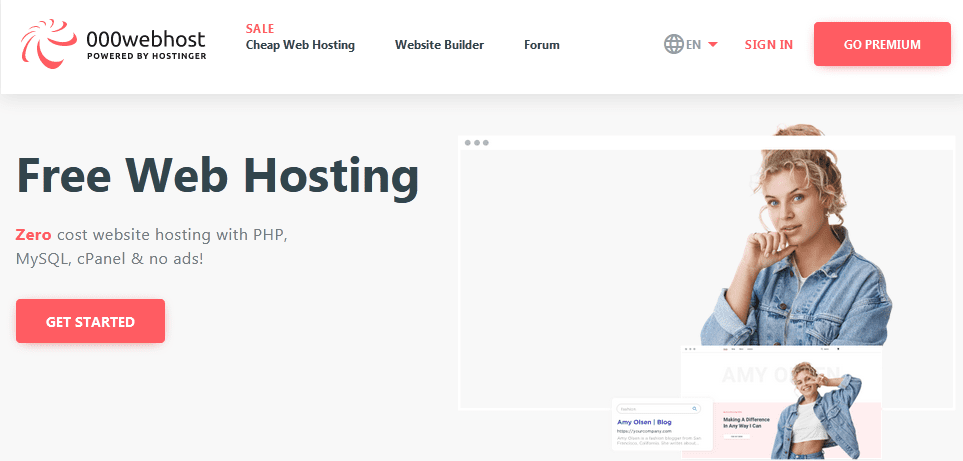Image resolution: width=963 pixels, height=461 pixels.
Task: Click the 000webhost wordmark in the header
Action: click(x=146, y=39)
